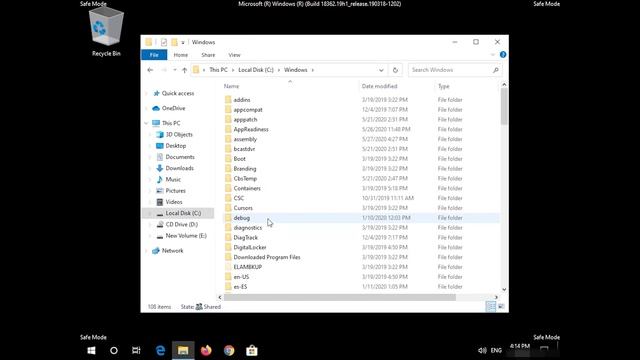Click Local Disk (C:) in address breadcrumb

tap(256, 70)
